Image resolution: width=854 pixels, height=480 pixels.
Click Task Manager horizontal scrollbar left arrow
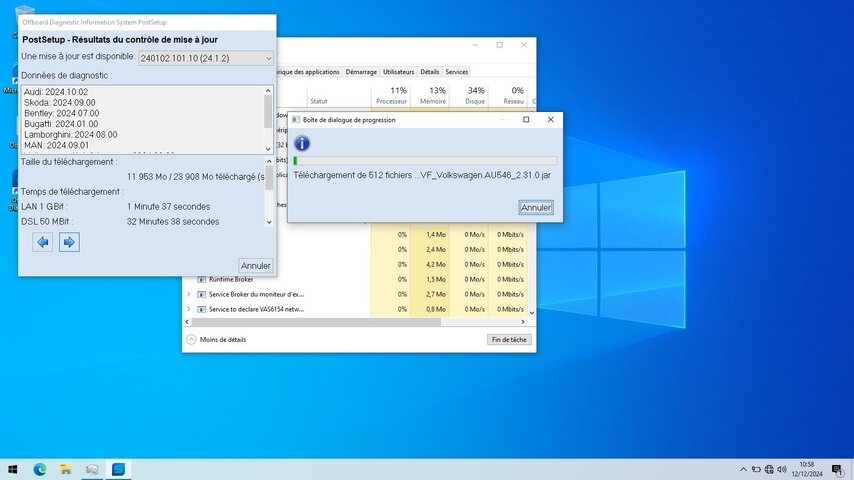187,322
